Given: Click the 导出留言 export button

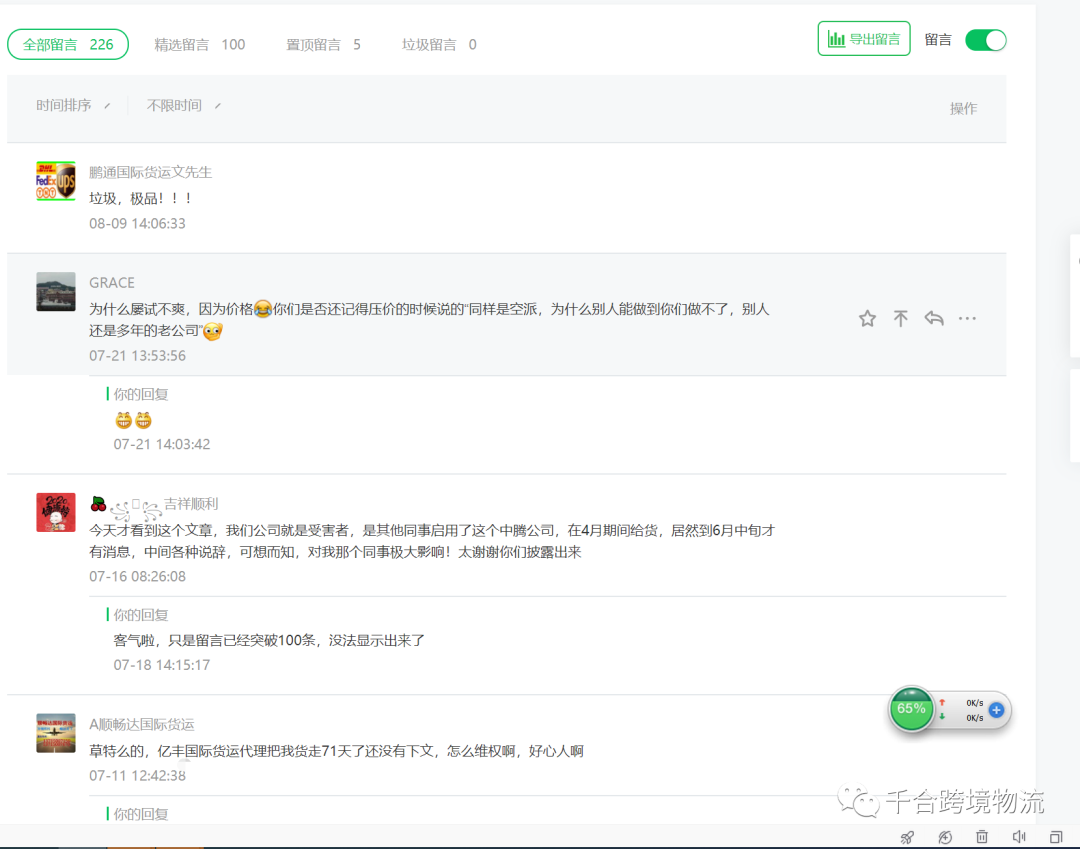Looking at the screenshot, I should (864, 38).
